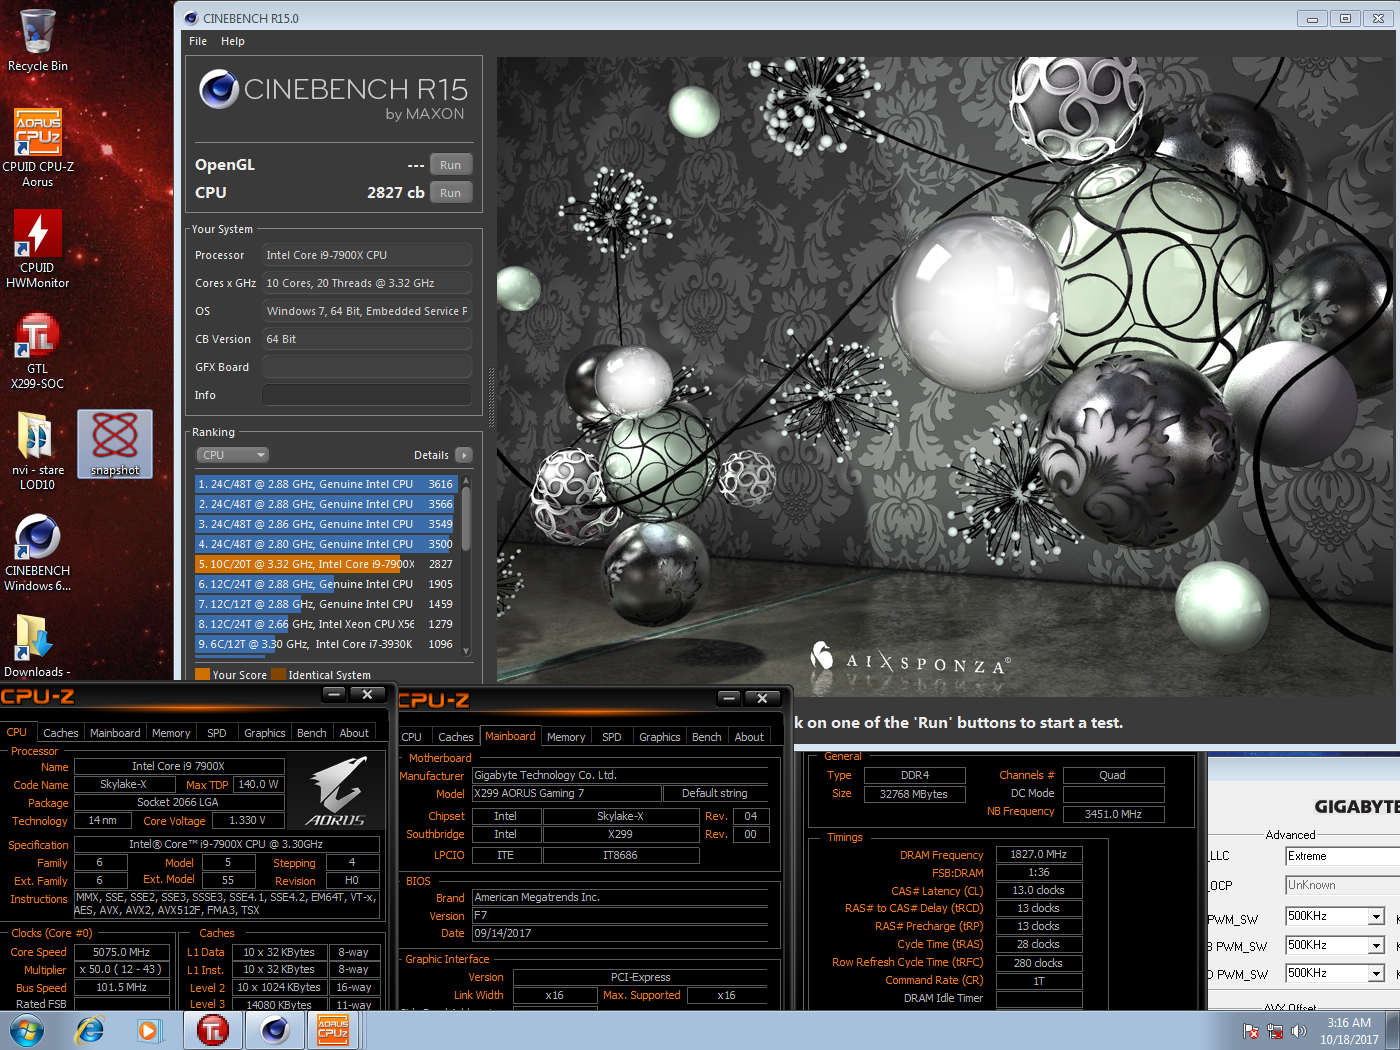Image resolution: width=1400 pixels, height=1050 pixels.
Task: Click the OCP UnKnown field
Action: (1342, 885)
